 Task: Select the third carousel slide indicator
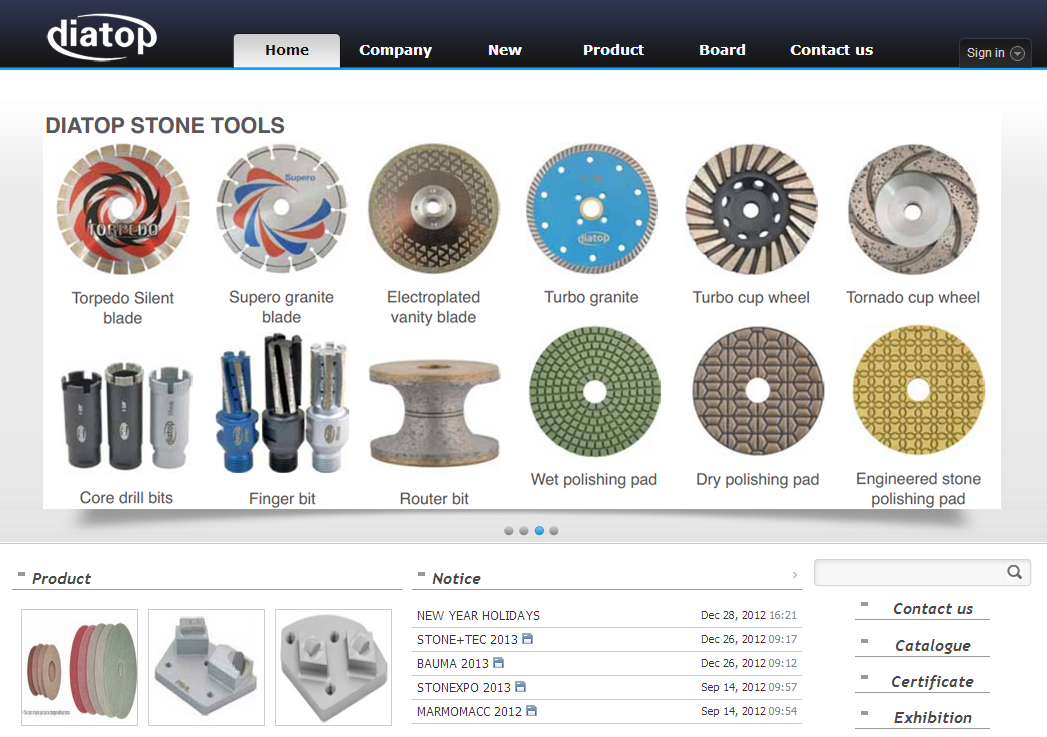click(x=539, y=531)
